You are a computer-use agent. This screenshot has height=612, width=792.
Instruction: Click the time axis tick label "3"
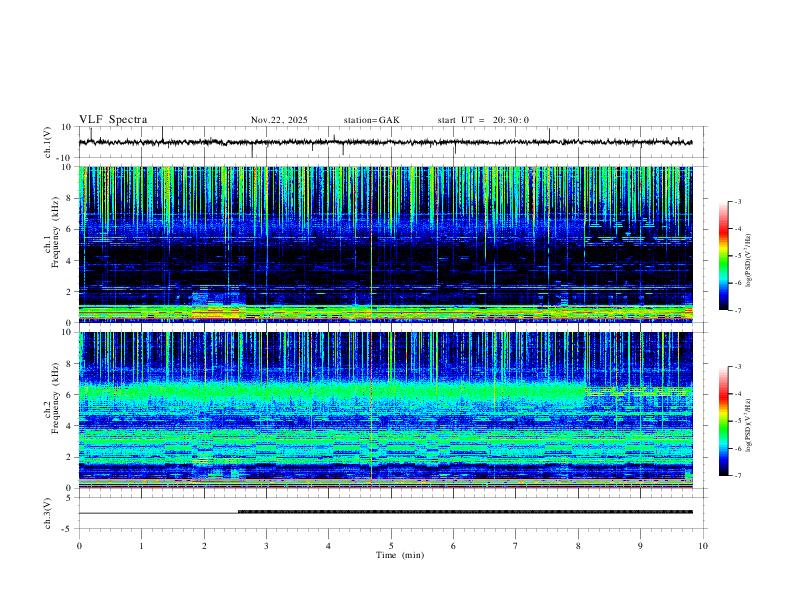(x=266, y=546)
